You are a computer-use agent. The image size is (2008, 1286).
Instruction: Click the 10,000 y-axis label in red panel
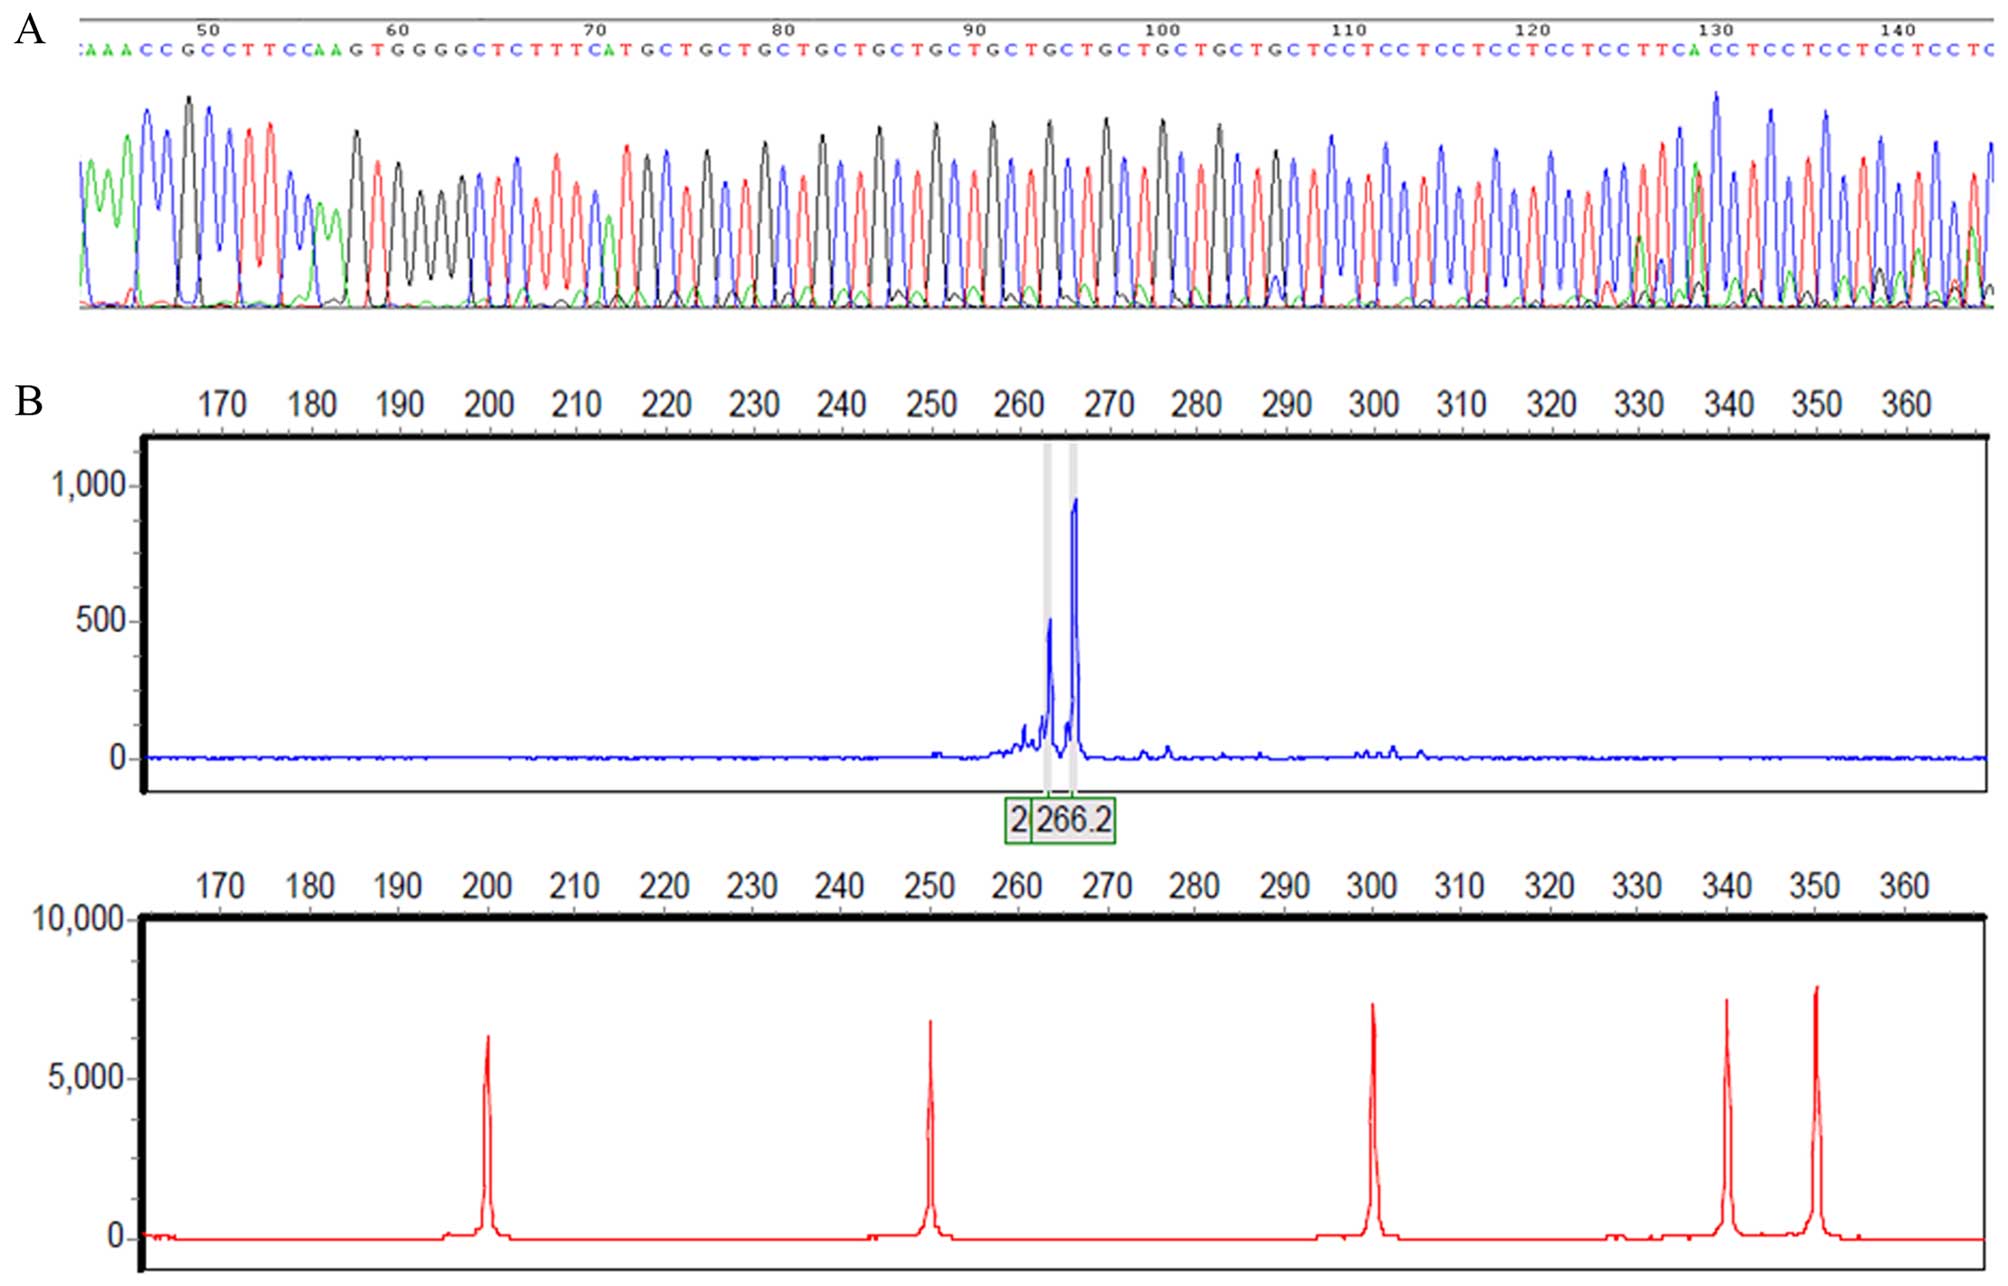click(x=78, y=918)
